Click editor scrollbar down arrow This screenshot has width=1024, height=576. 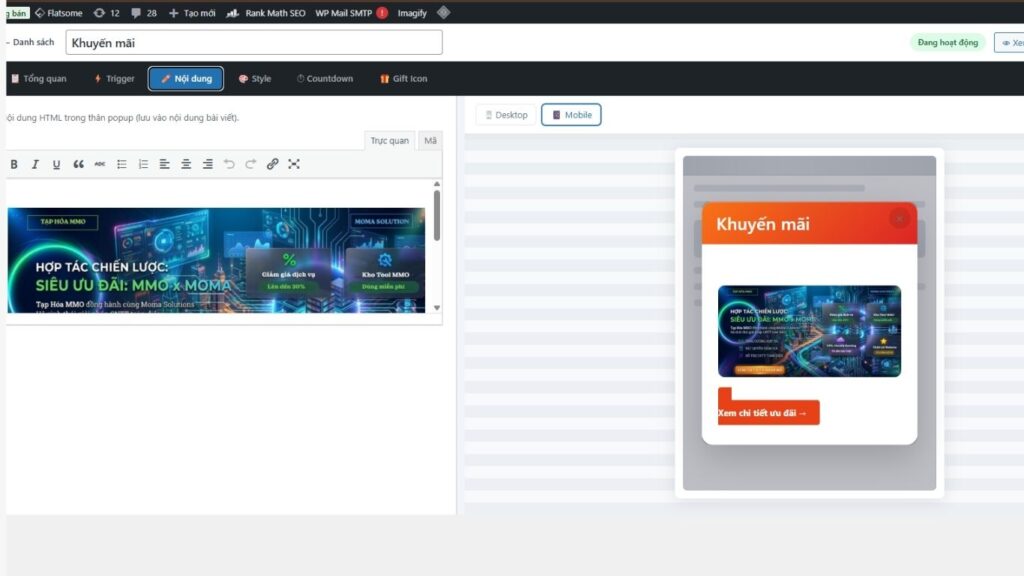(437, 308)
